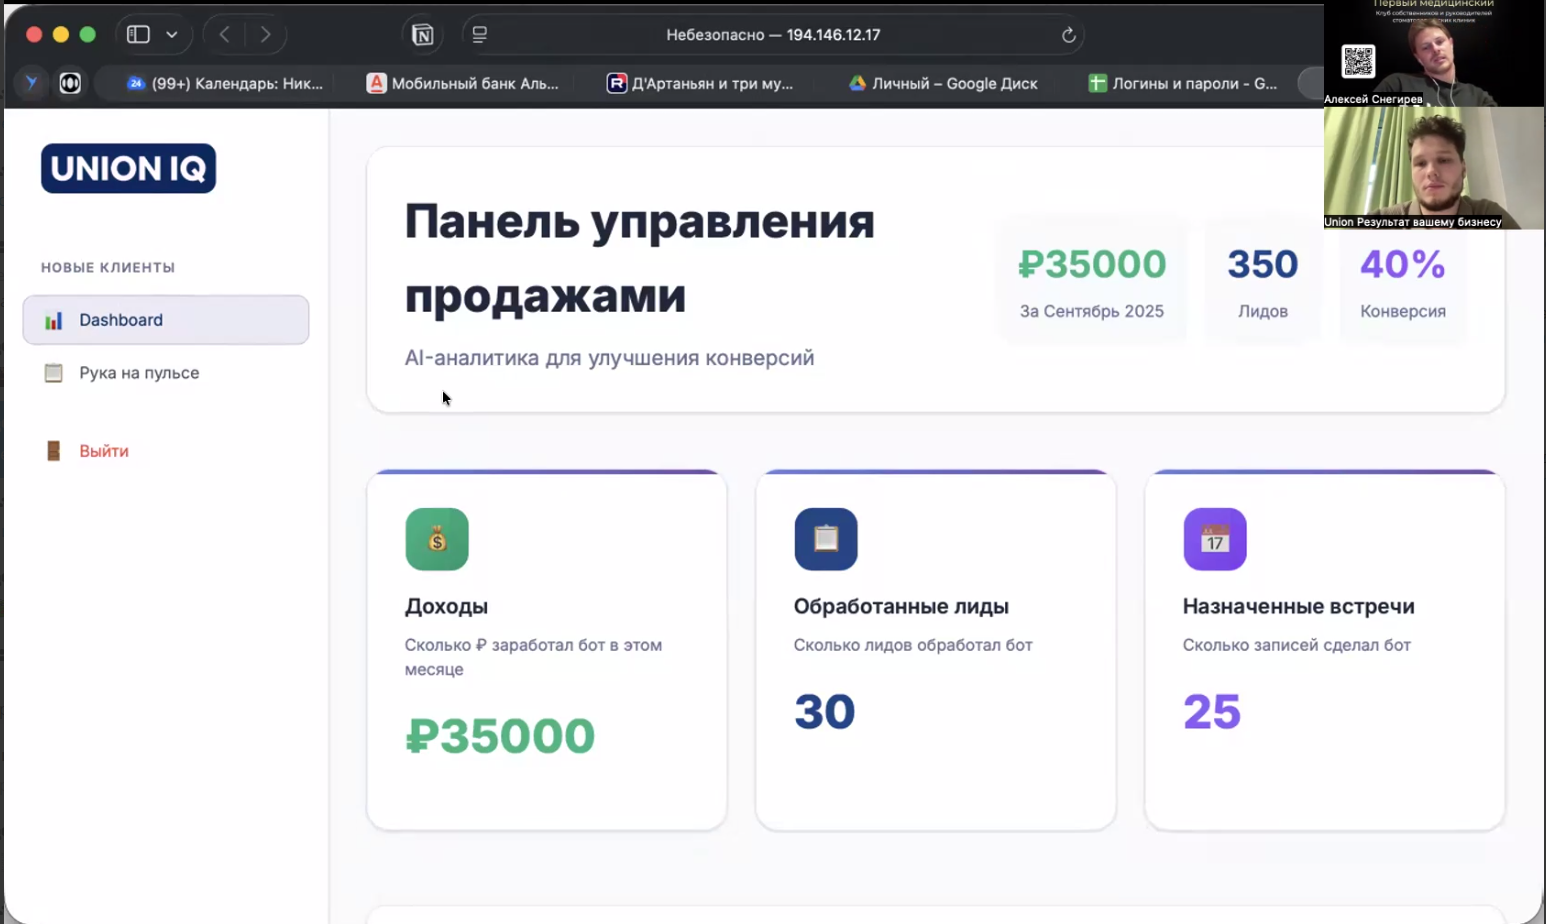Open the Личный – Google Диск bookmark
Image resolution: width=1546 pixels, height=924 pixels.
tap(943, 84)
